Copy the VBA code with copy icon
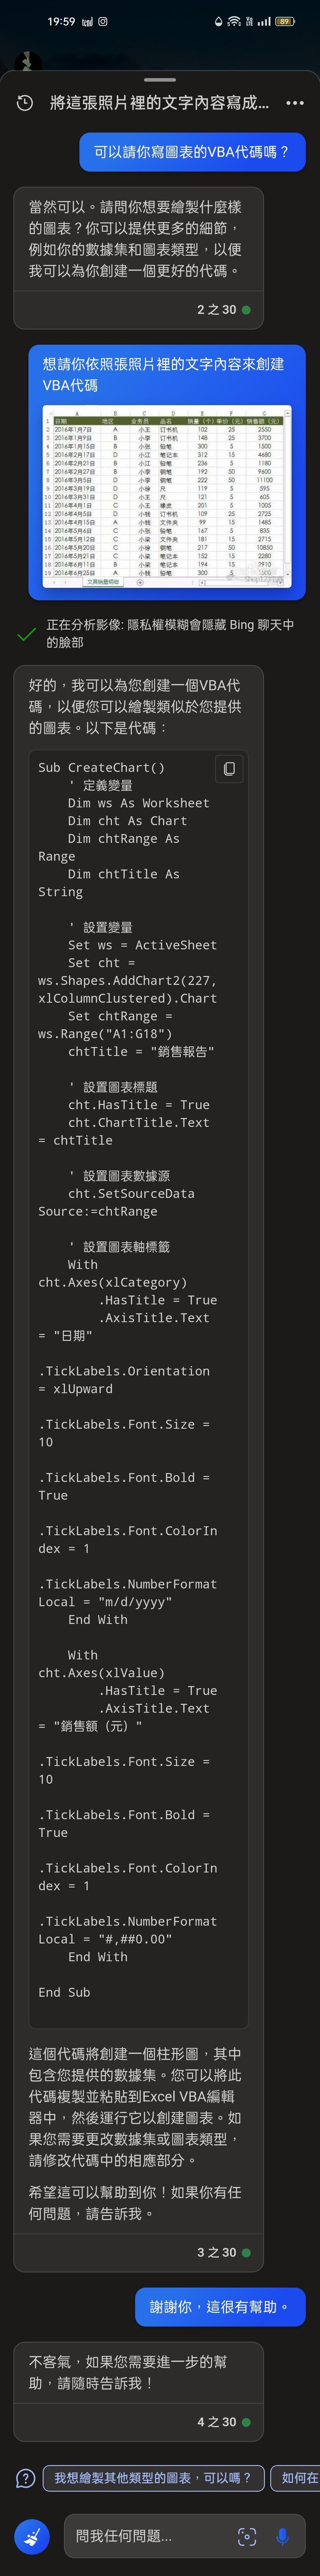 click(x=229, y=768)
